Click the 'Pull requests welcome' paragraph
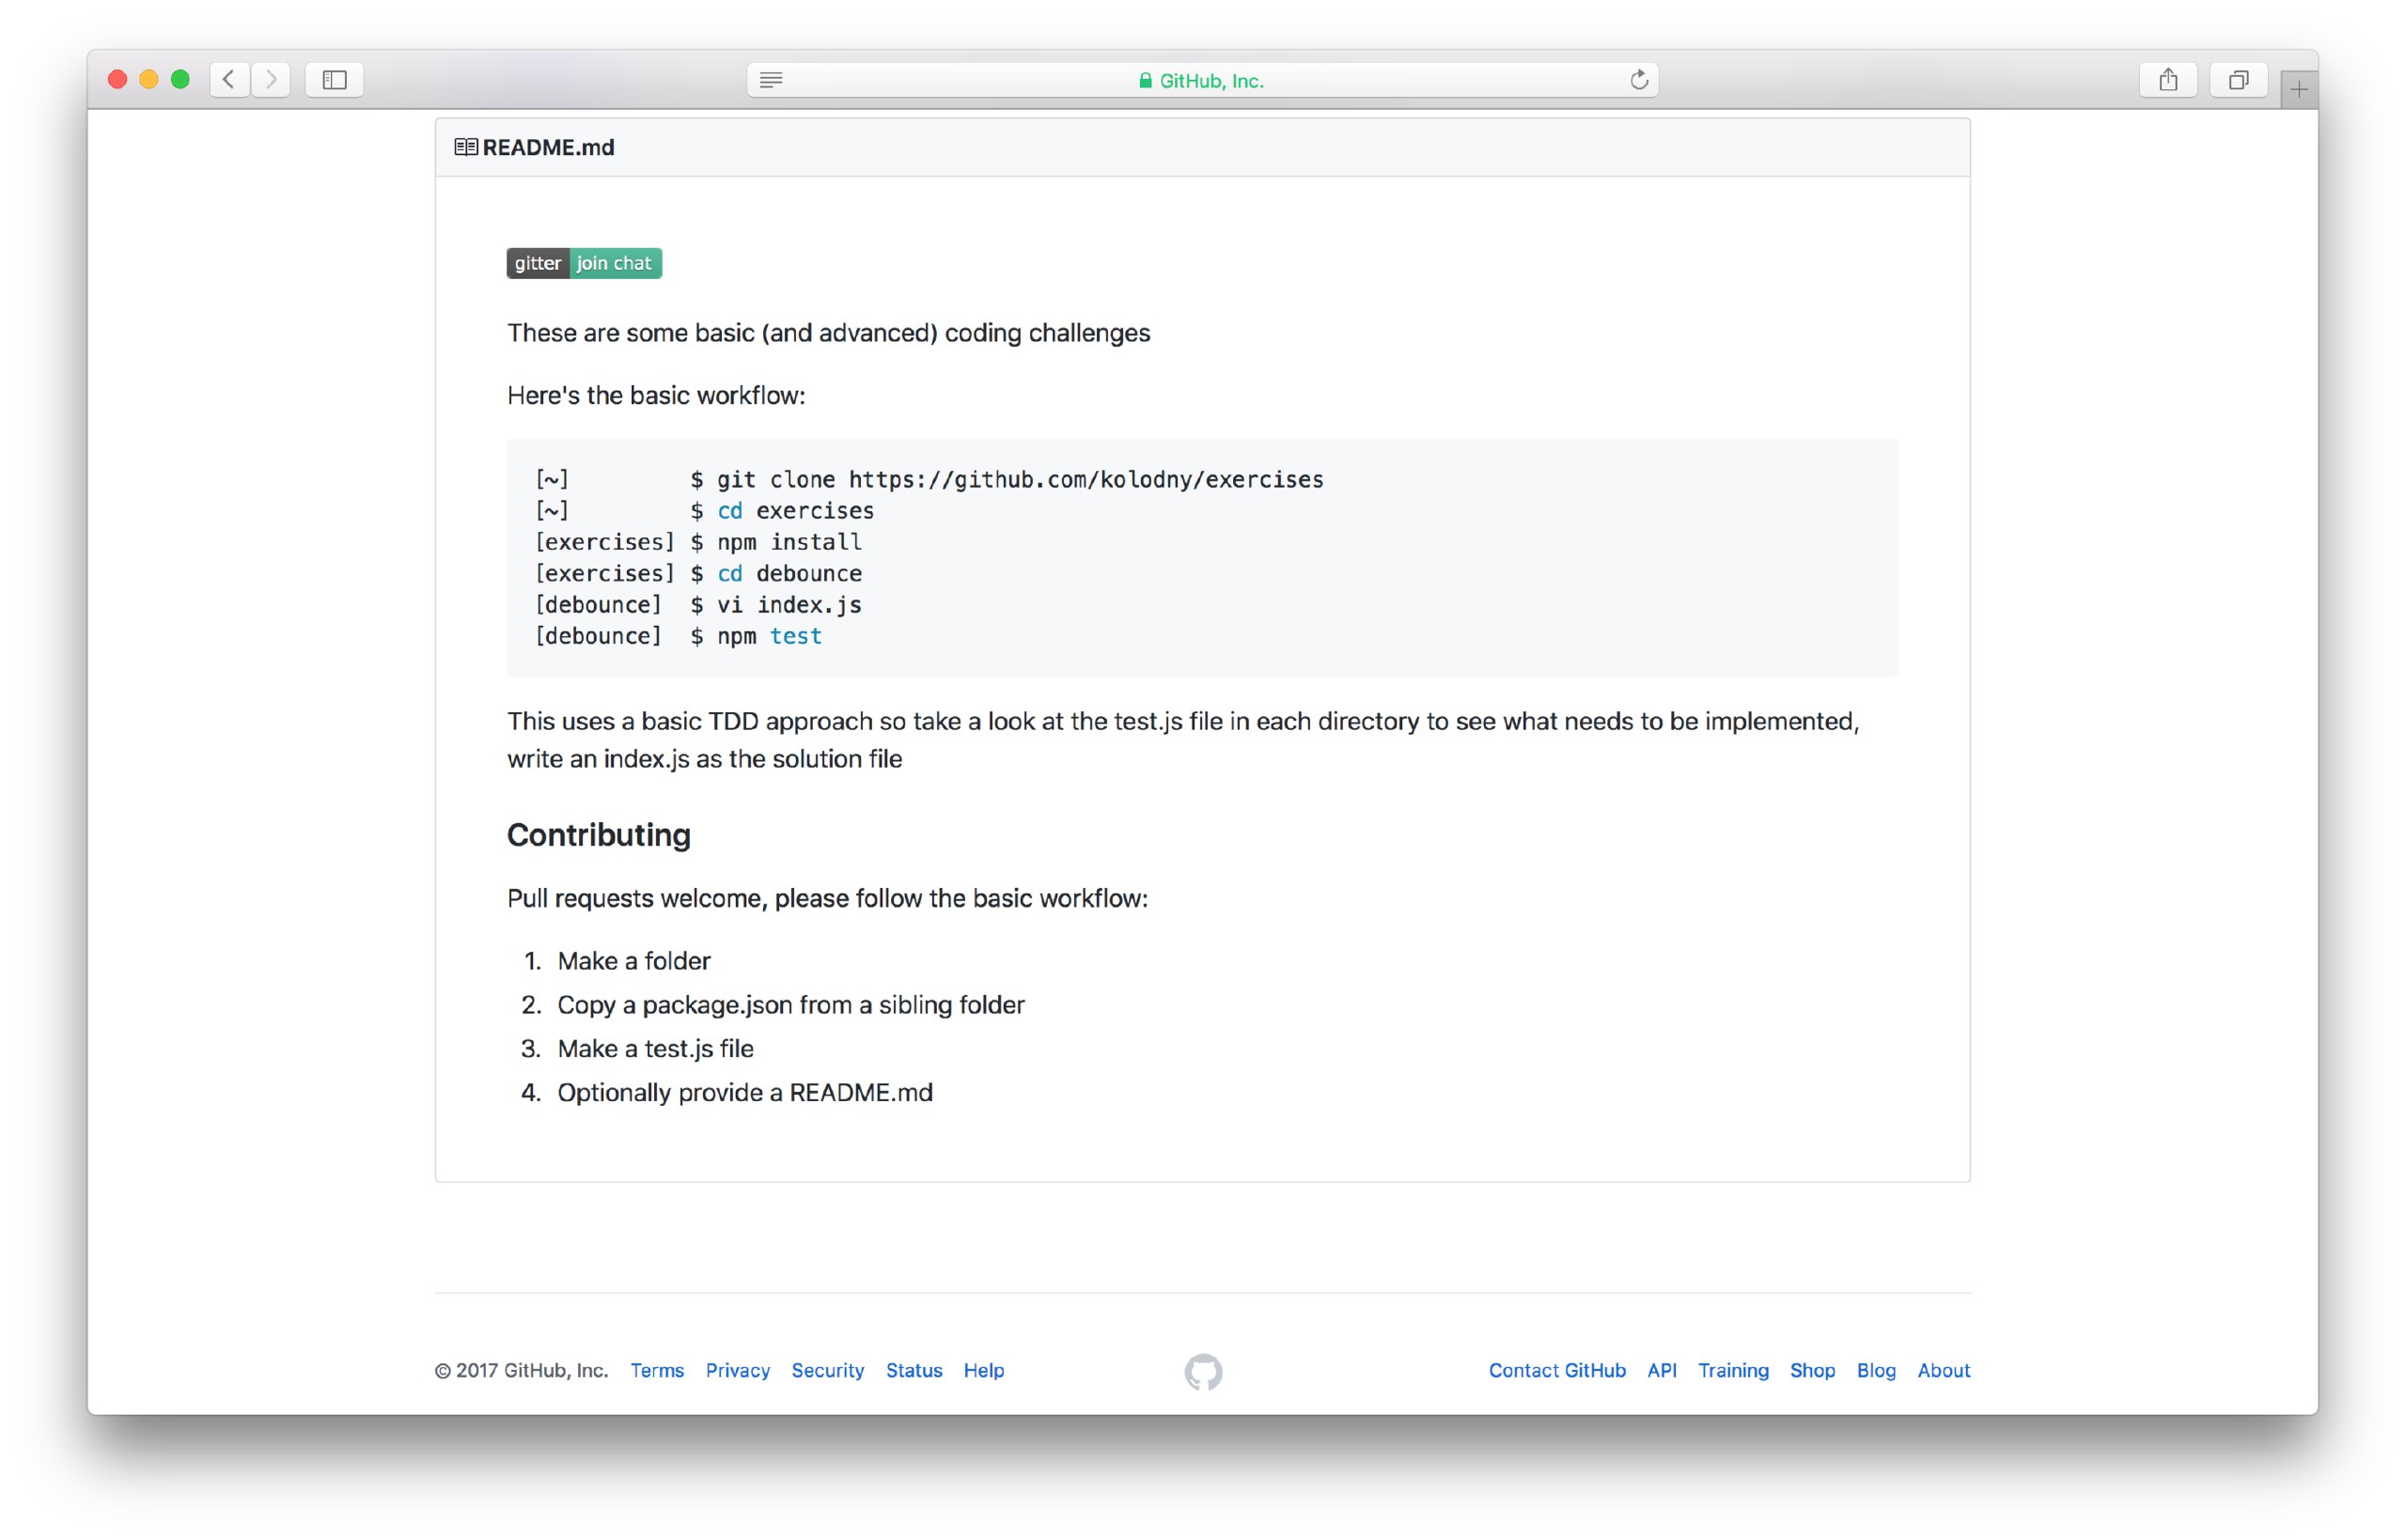2406x1540 pixels. tap(827, 898)
